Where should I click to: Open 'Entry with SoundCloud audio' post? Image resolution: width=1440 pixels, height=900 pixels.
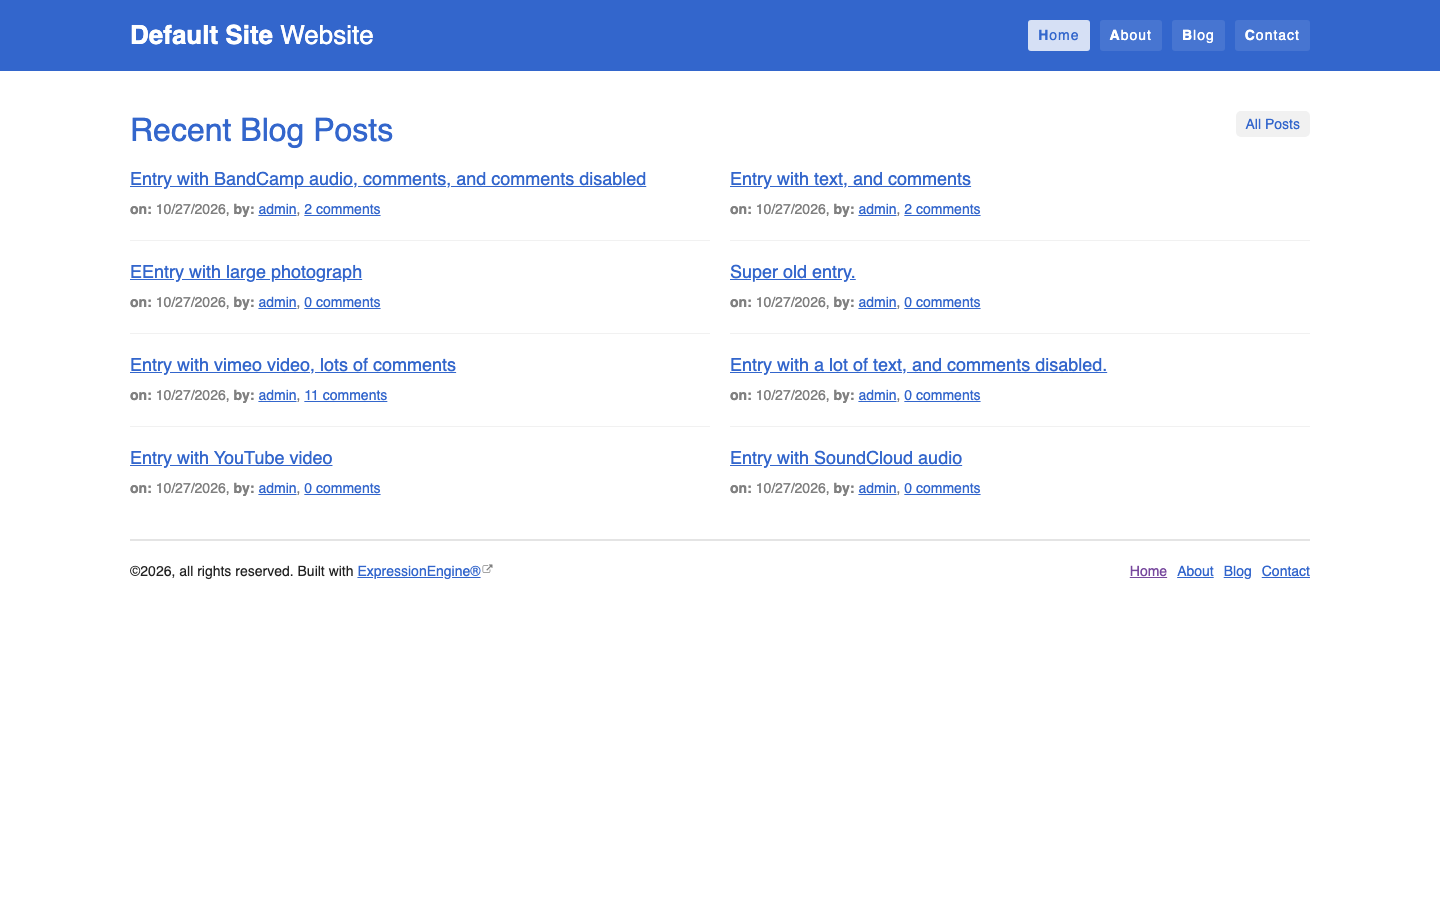point(846,458)
